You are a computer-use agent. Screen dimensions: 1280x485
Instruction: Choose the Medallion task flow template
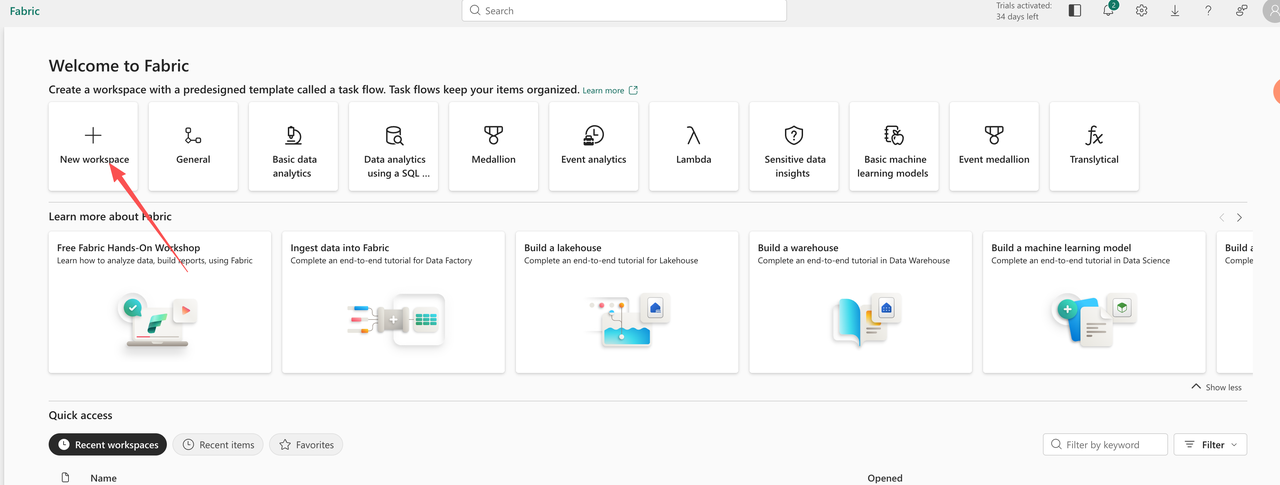(x=493, y=146)
